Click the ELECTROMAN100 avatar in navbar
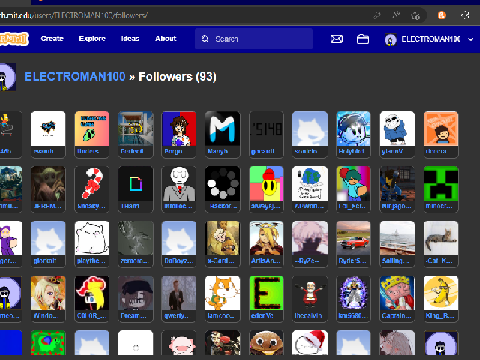 [391, 39]
